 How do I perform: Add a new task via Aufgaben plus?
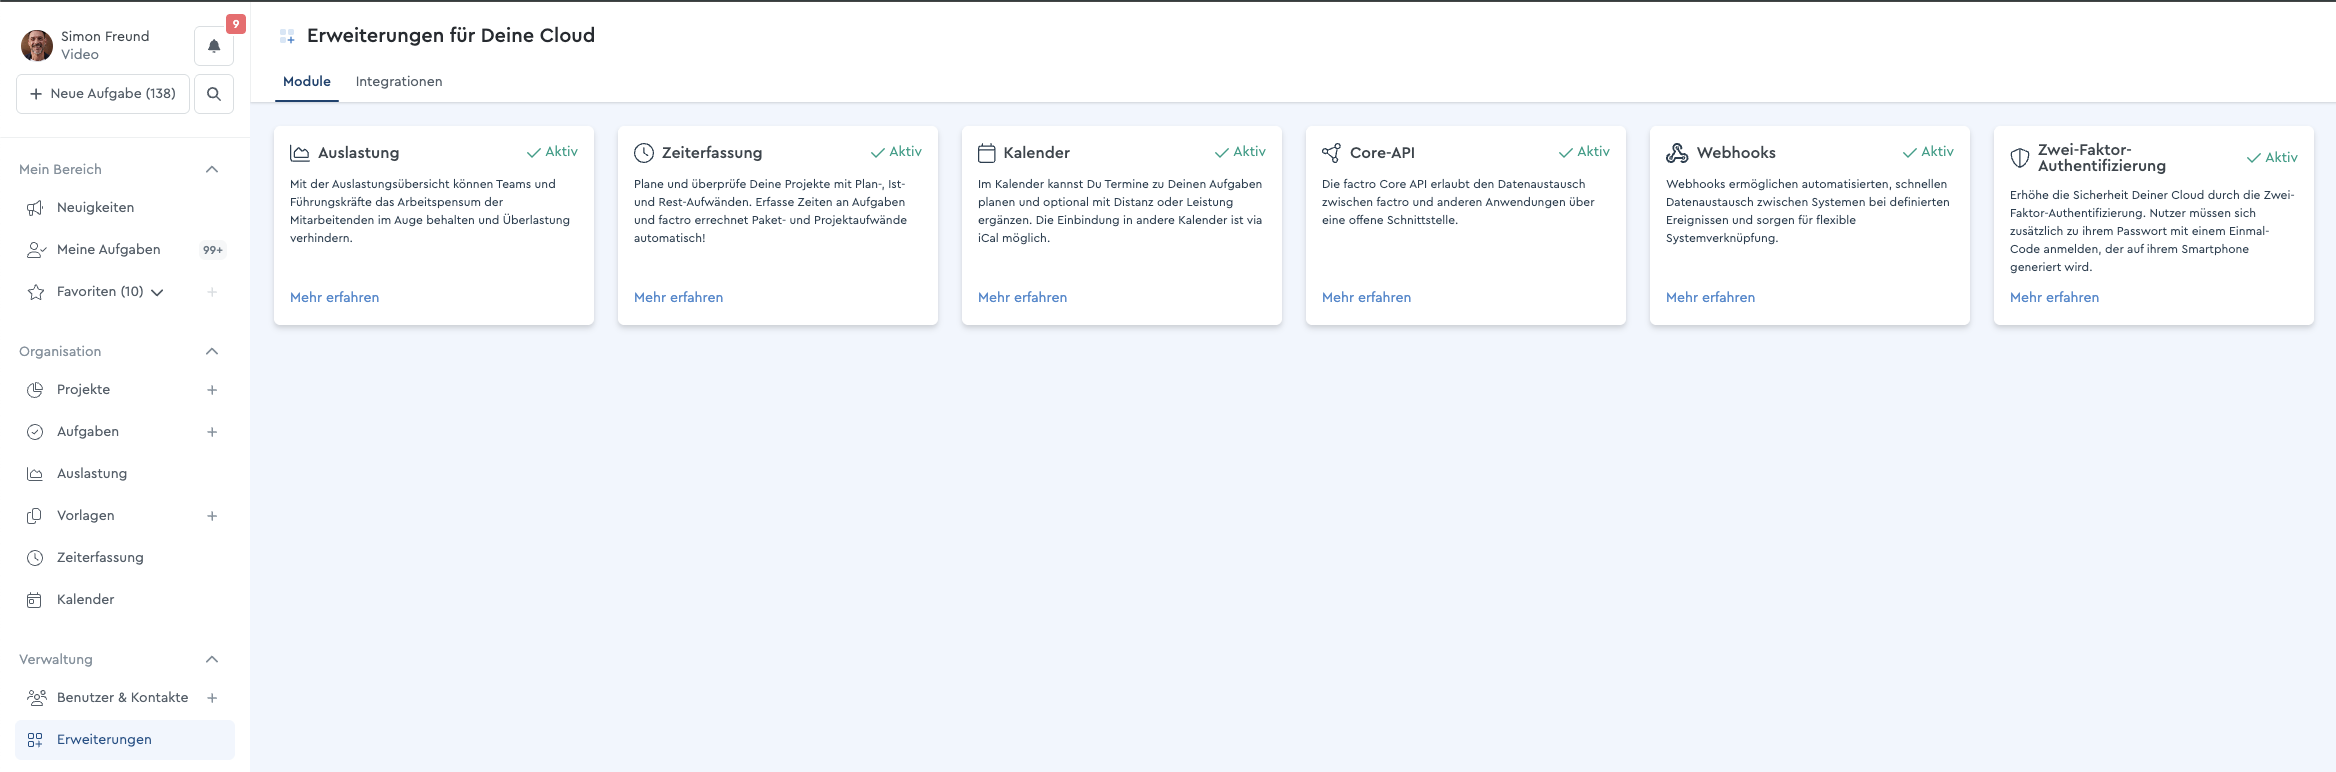pyautogui.click(x=212, y=432)
